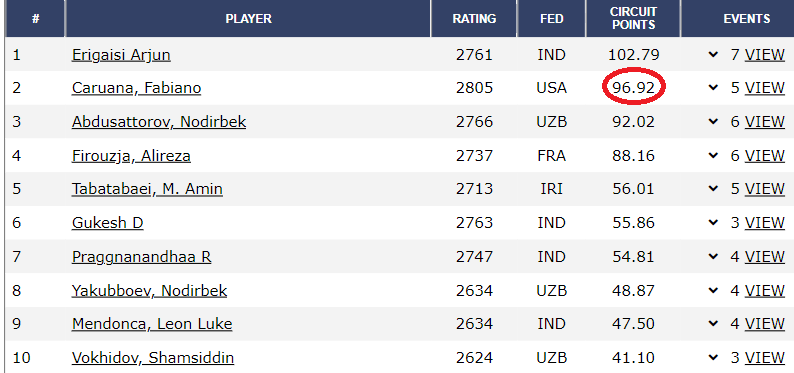This screenshot has height=373, width=794.
Task: Expand events chevron for Praggnanandhaa R
Action: coord(713,257)
